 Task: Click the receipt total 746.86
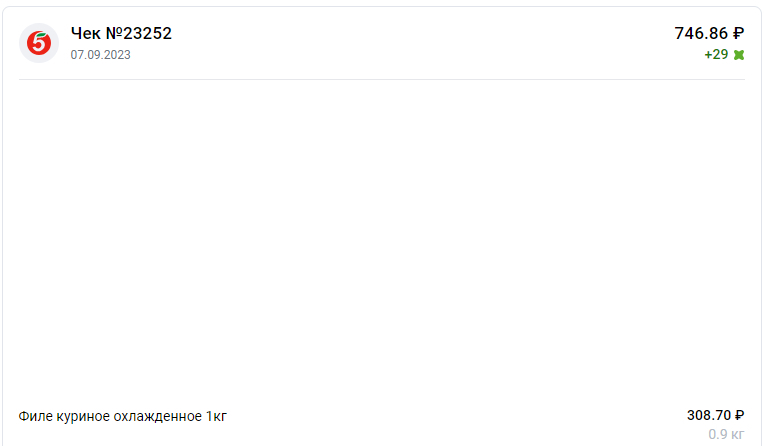pos(702,33)
